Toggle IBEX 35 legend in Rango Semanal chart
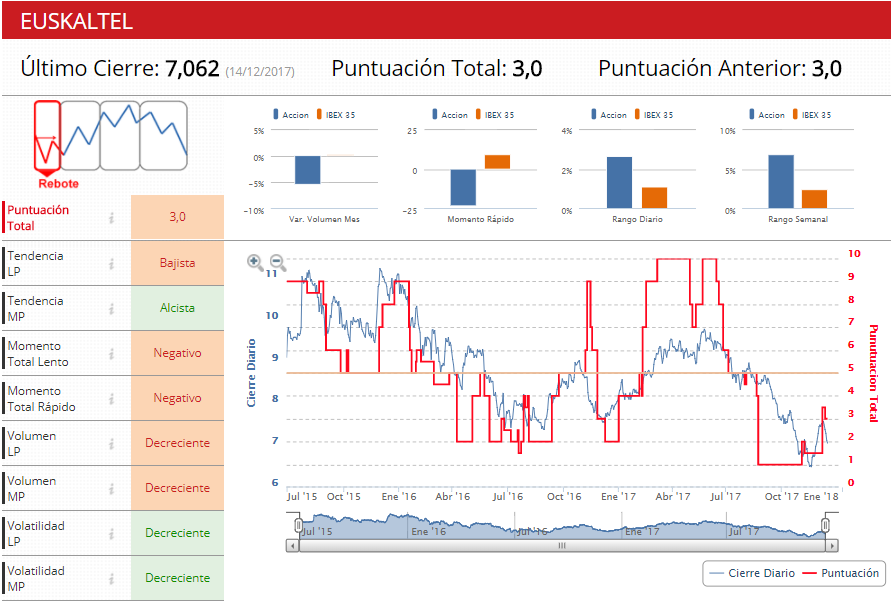The height and width of the screenshot is (601, 892). (812, 115)
